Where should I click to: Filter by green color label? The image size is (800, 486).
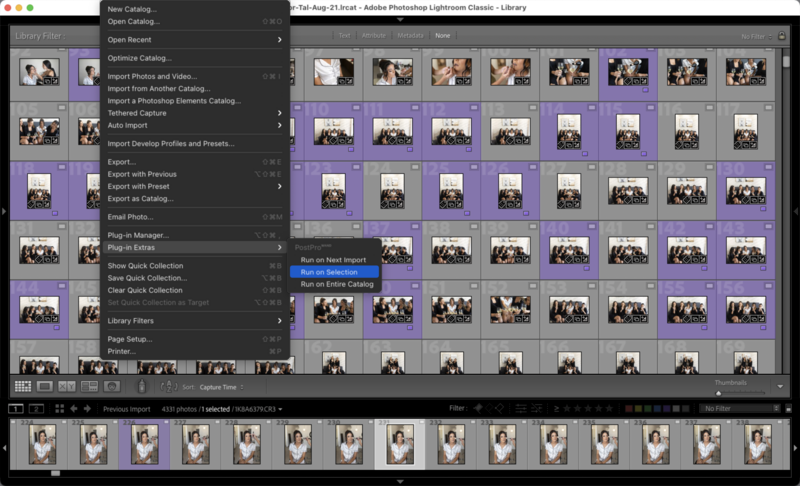[x=648, y=408]
